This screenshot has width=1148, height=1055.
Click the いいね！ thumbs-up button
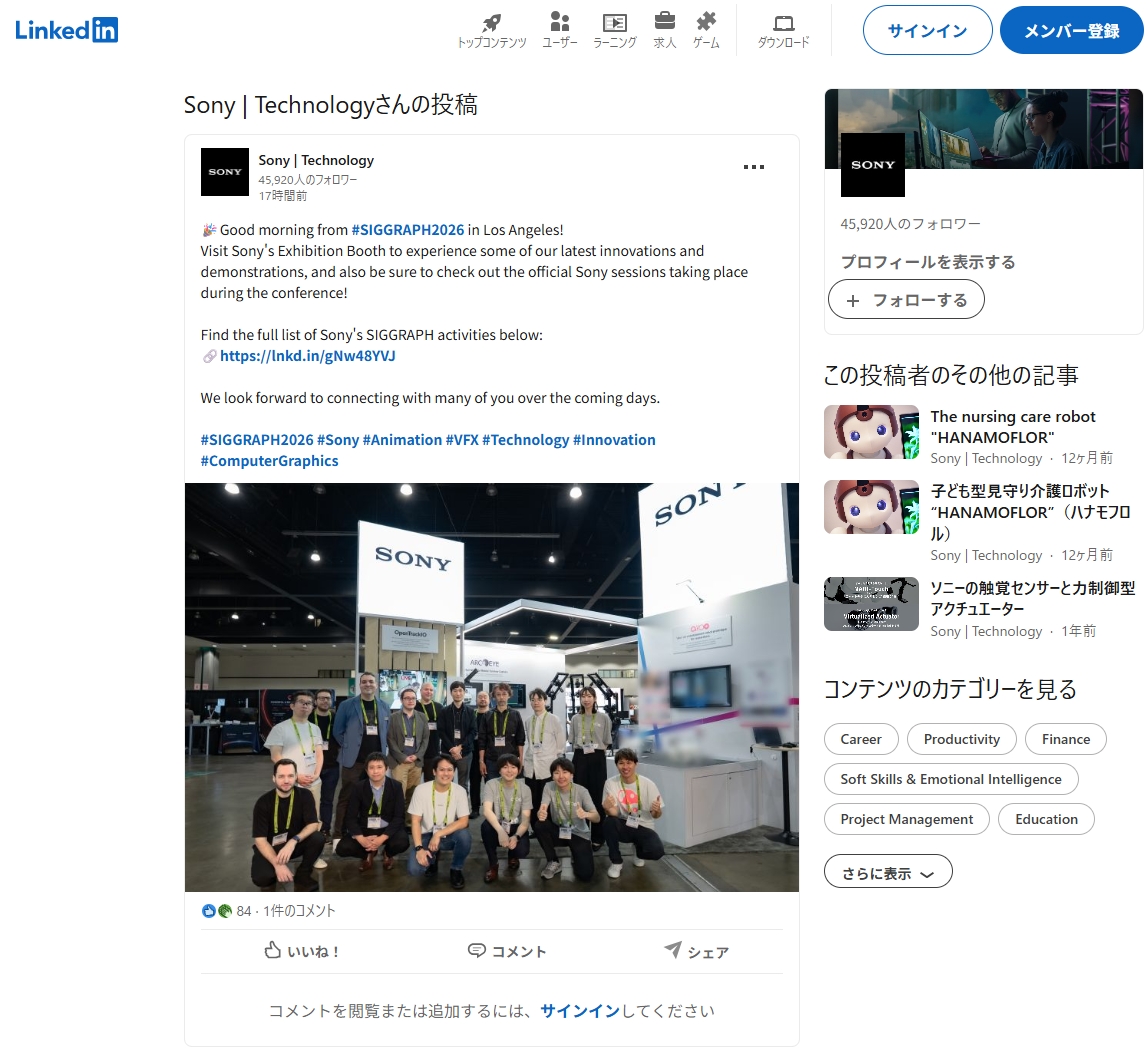point(301,951)
